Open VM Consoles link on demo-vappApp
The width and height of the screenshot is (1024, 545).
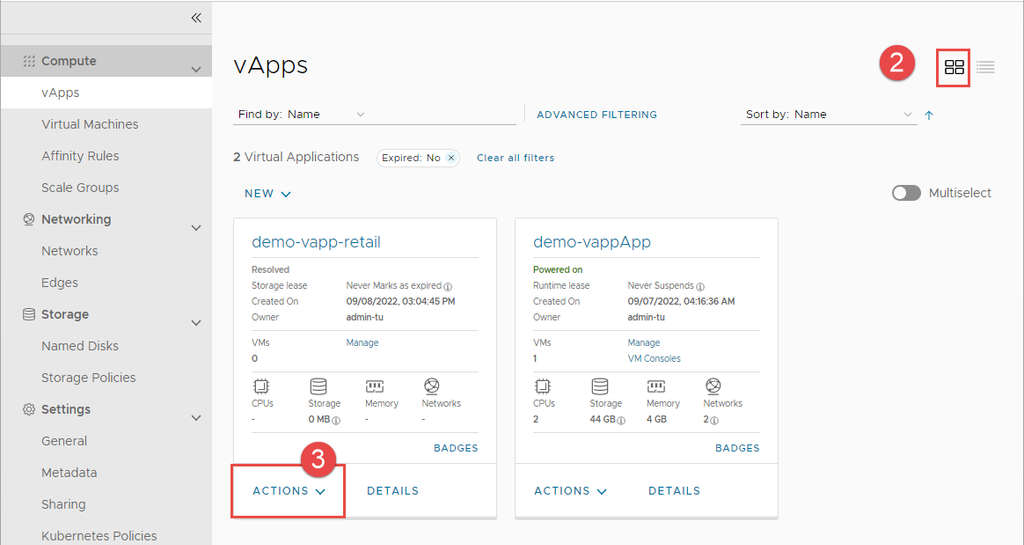(x=654, y=358)
